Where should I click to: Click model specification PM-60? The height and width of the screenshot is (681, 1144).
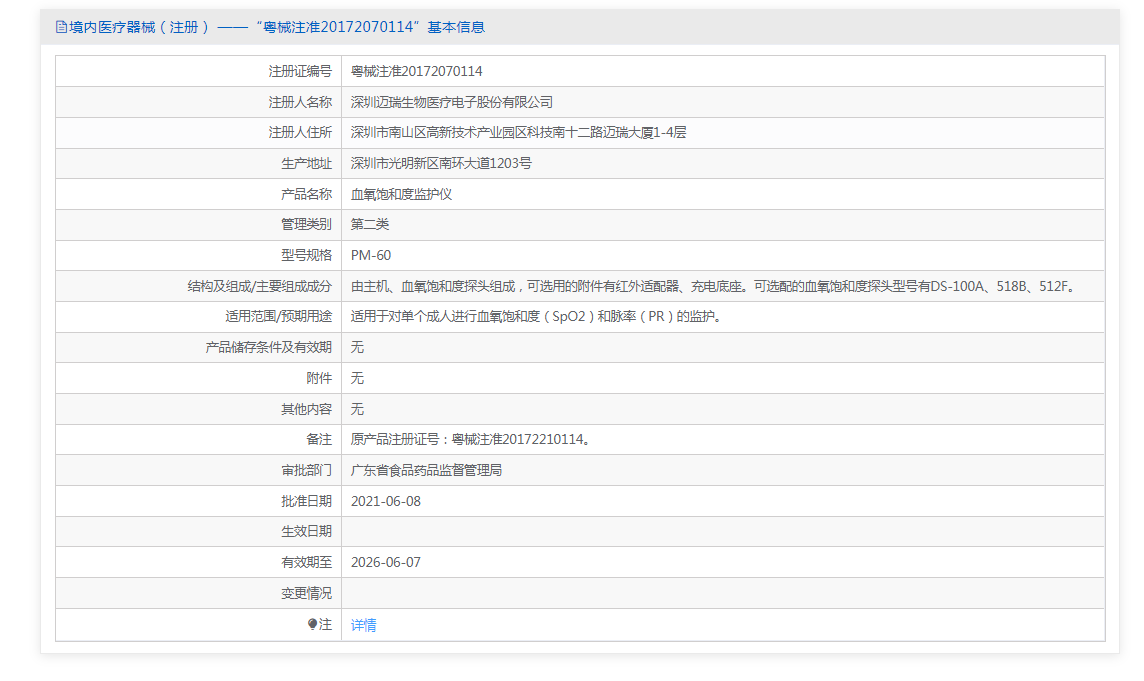coord(371,255)
